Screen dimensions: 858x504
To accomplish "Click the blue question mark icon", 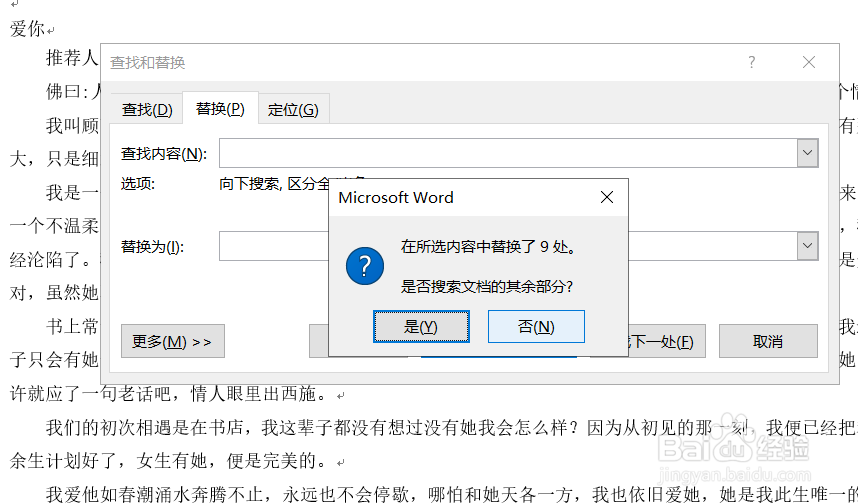I will 365,266.
